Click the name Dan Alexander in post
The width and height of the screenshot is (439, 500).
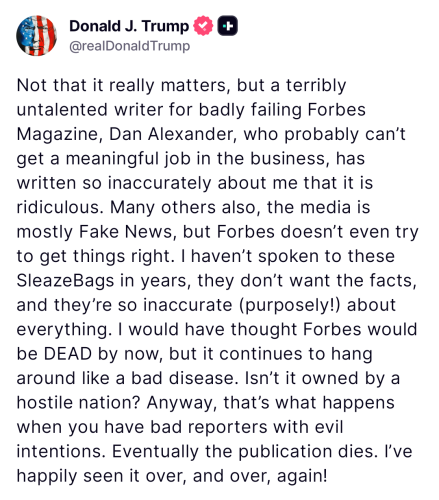coord(173,134)
